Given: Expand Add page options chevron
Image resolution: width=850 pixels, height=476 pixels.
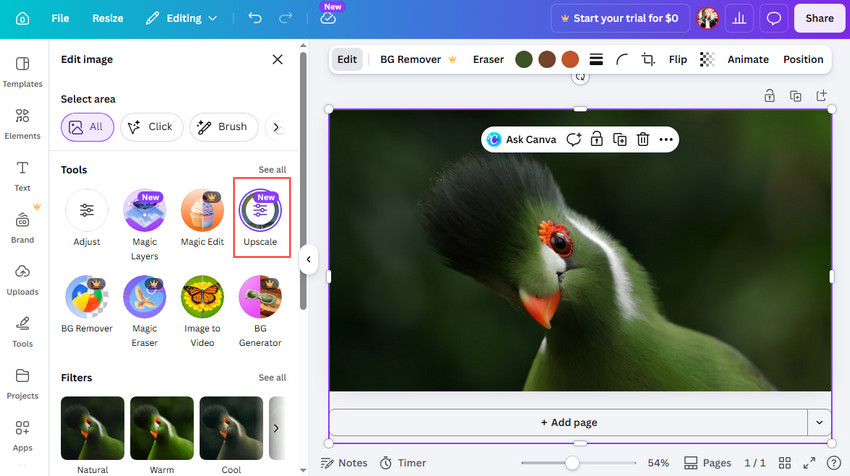Looking at the screenshot, I should click(x=820, y=422).
